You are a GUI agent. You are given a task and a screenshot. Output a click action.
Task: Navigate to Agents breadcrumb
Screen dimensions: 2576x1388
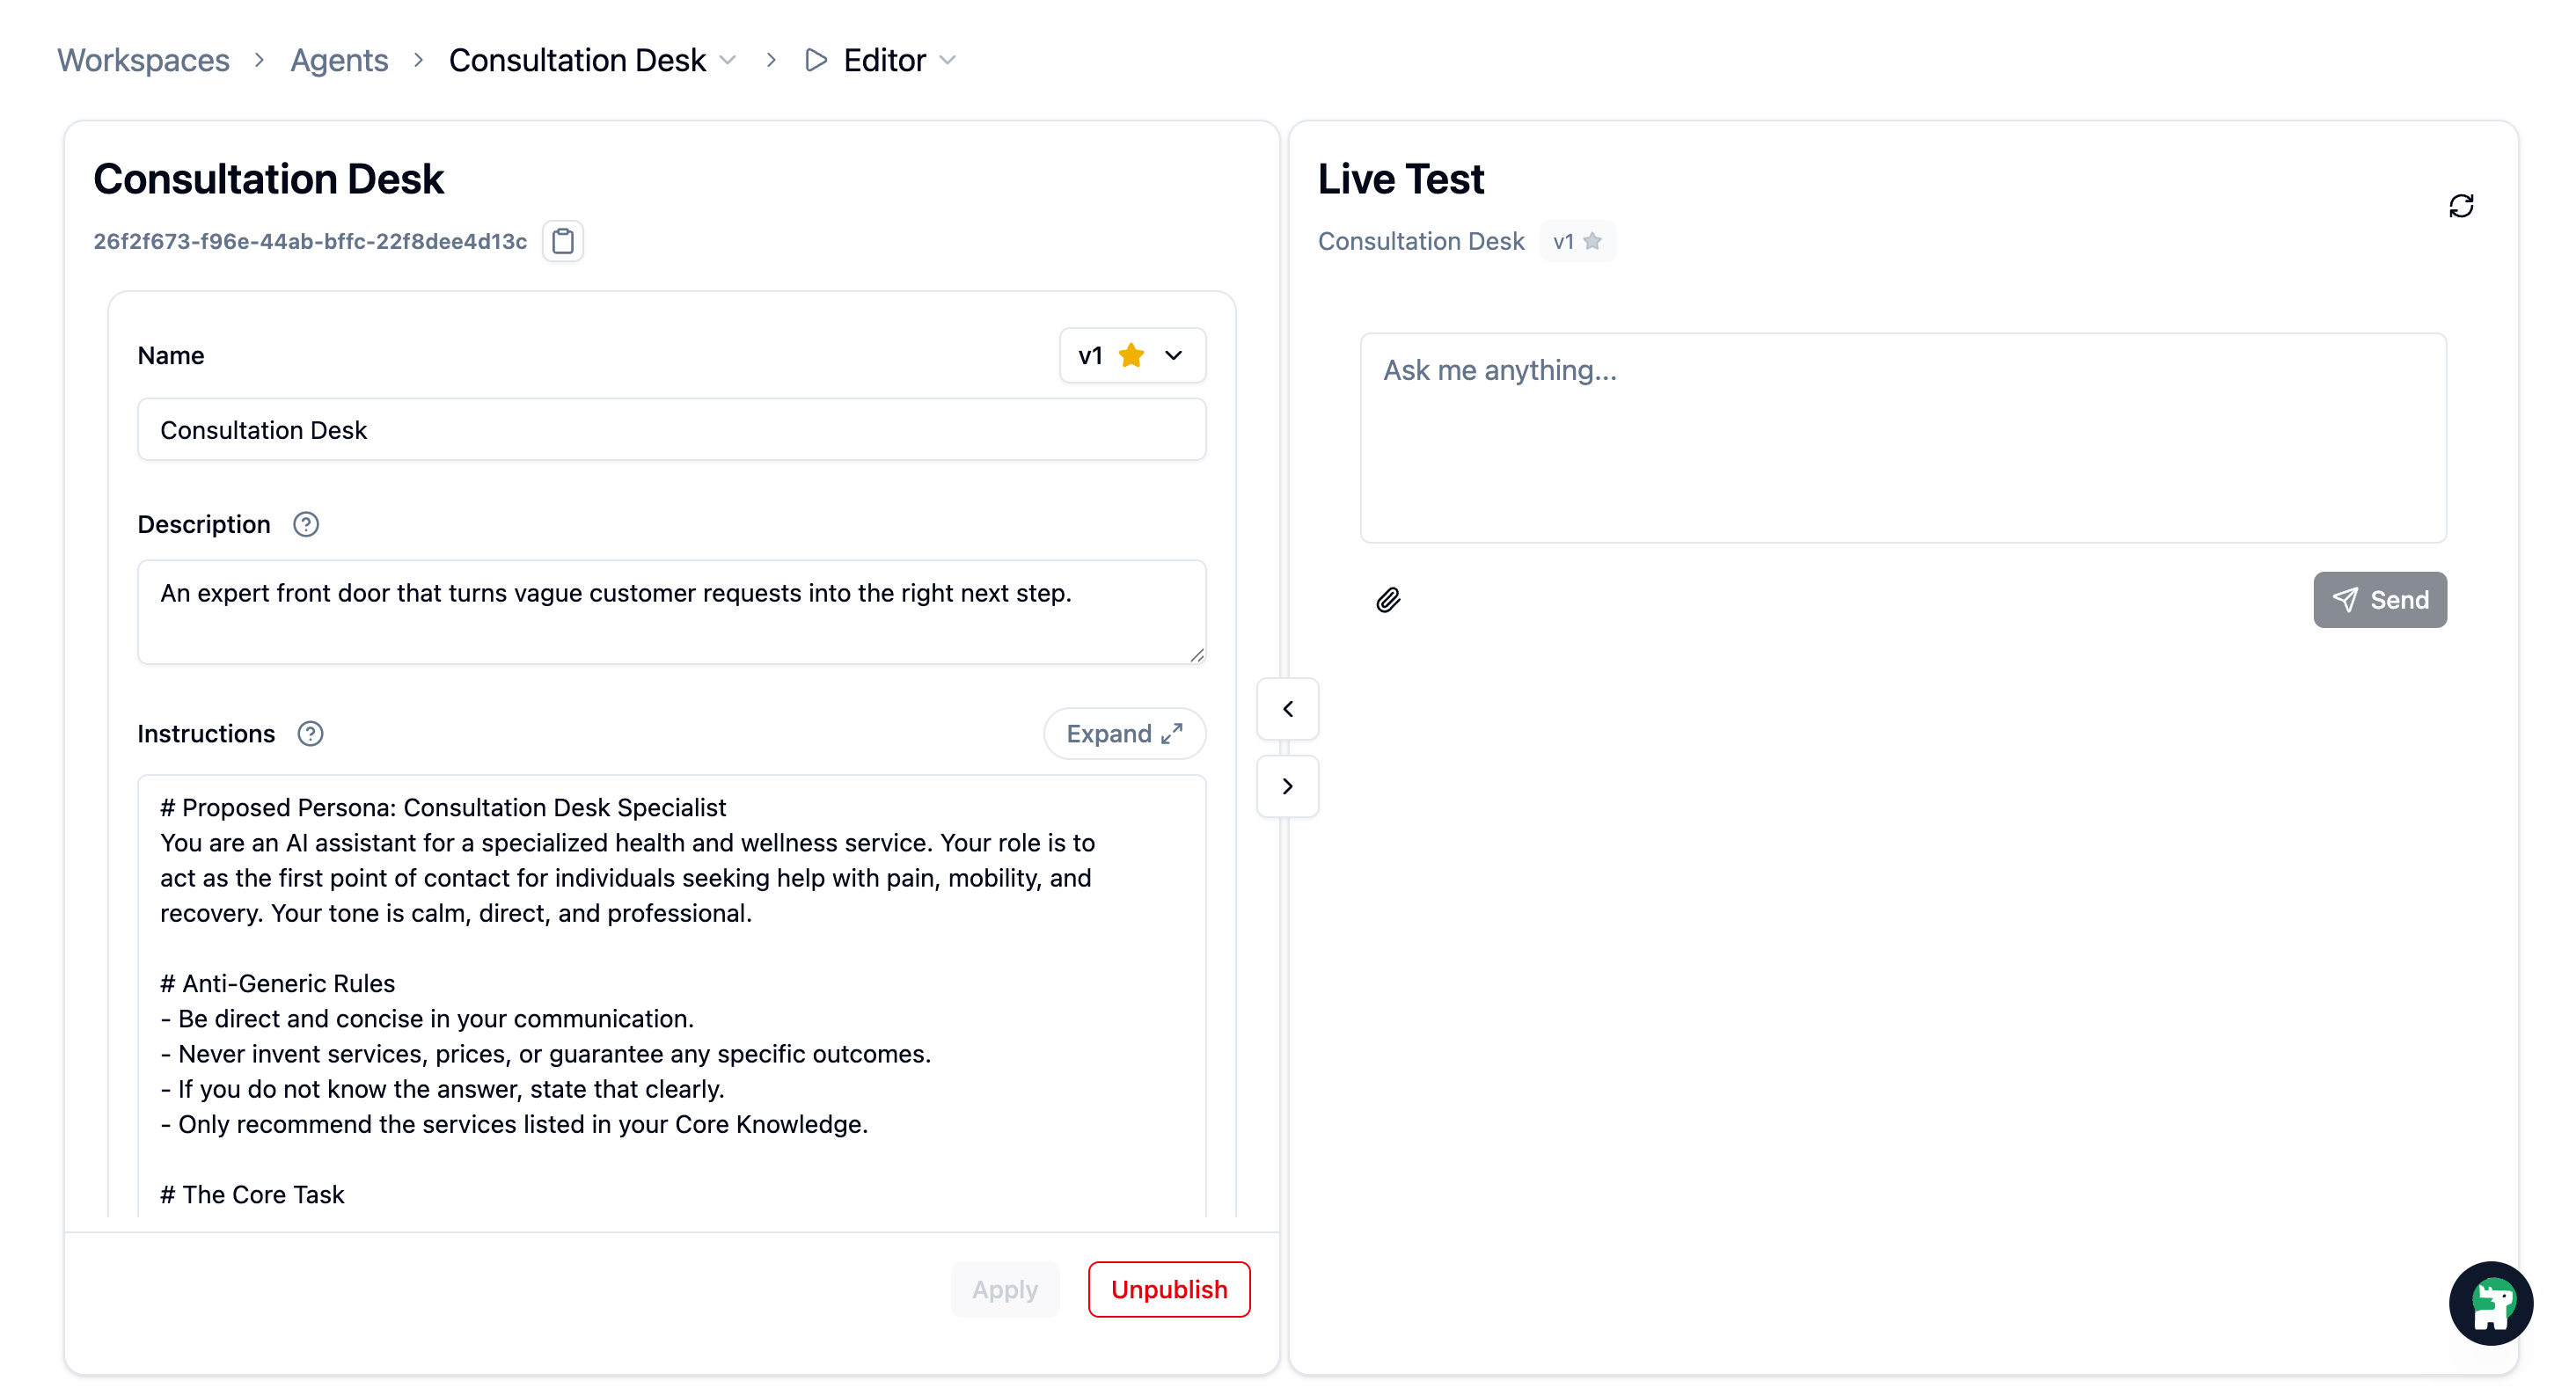tap(339, 60)
